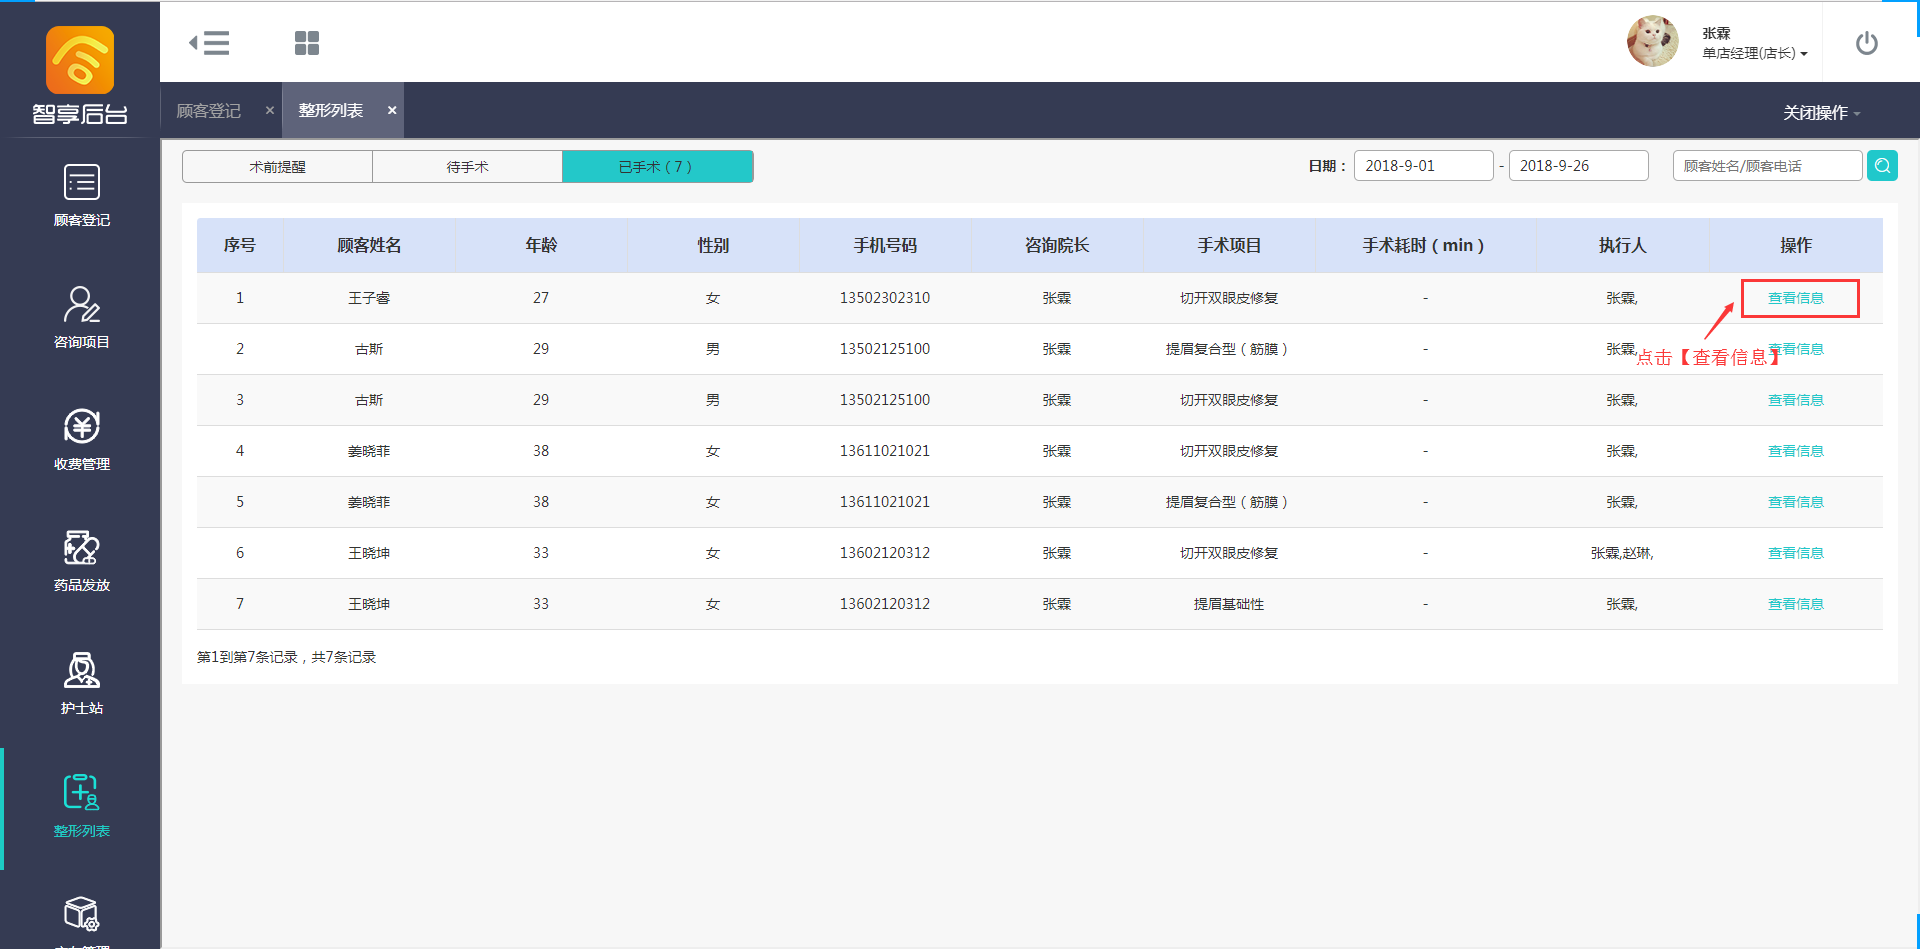Switch to the 整形列表 tab
The image size is (1920, 949).
coord(331,110)
